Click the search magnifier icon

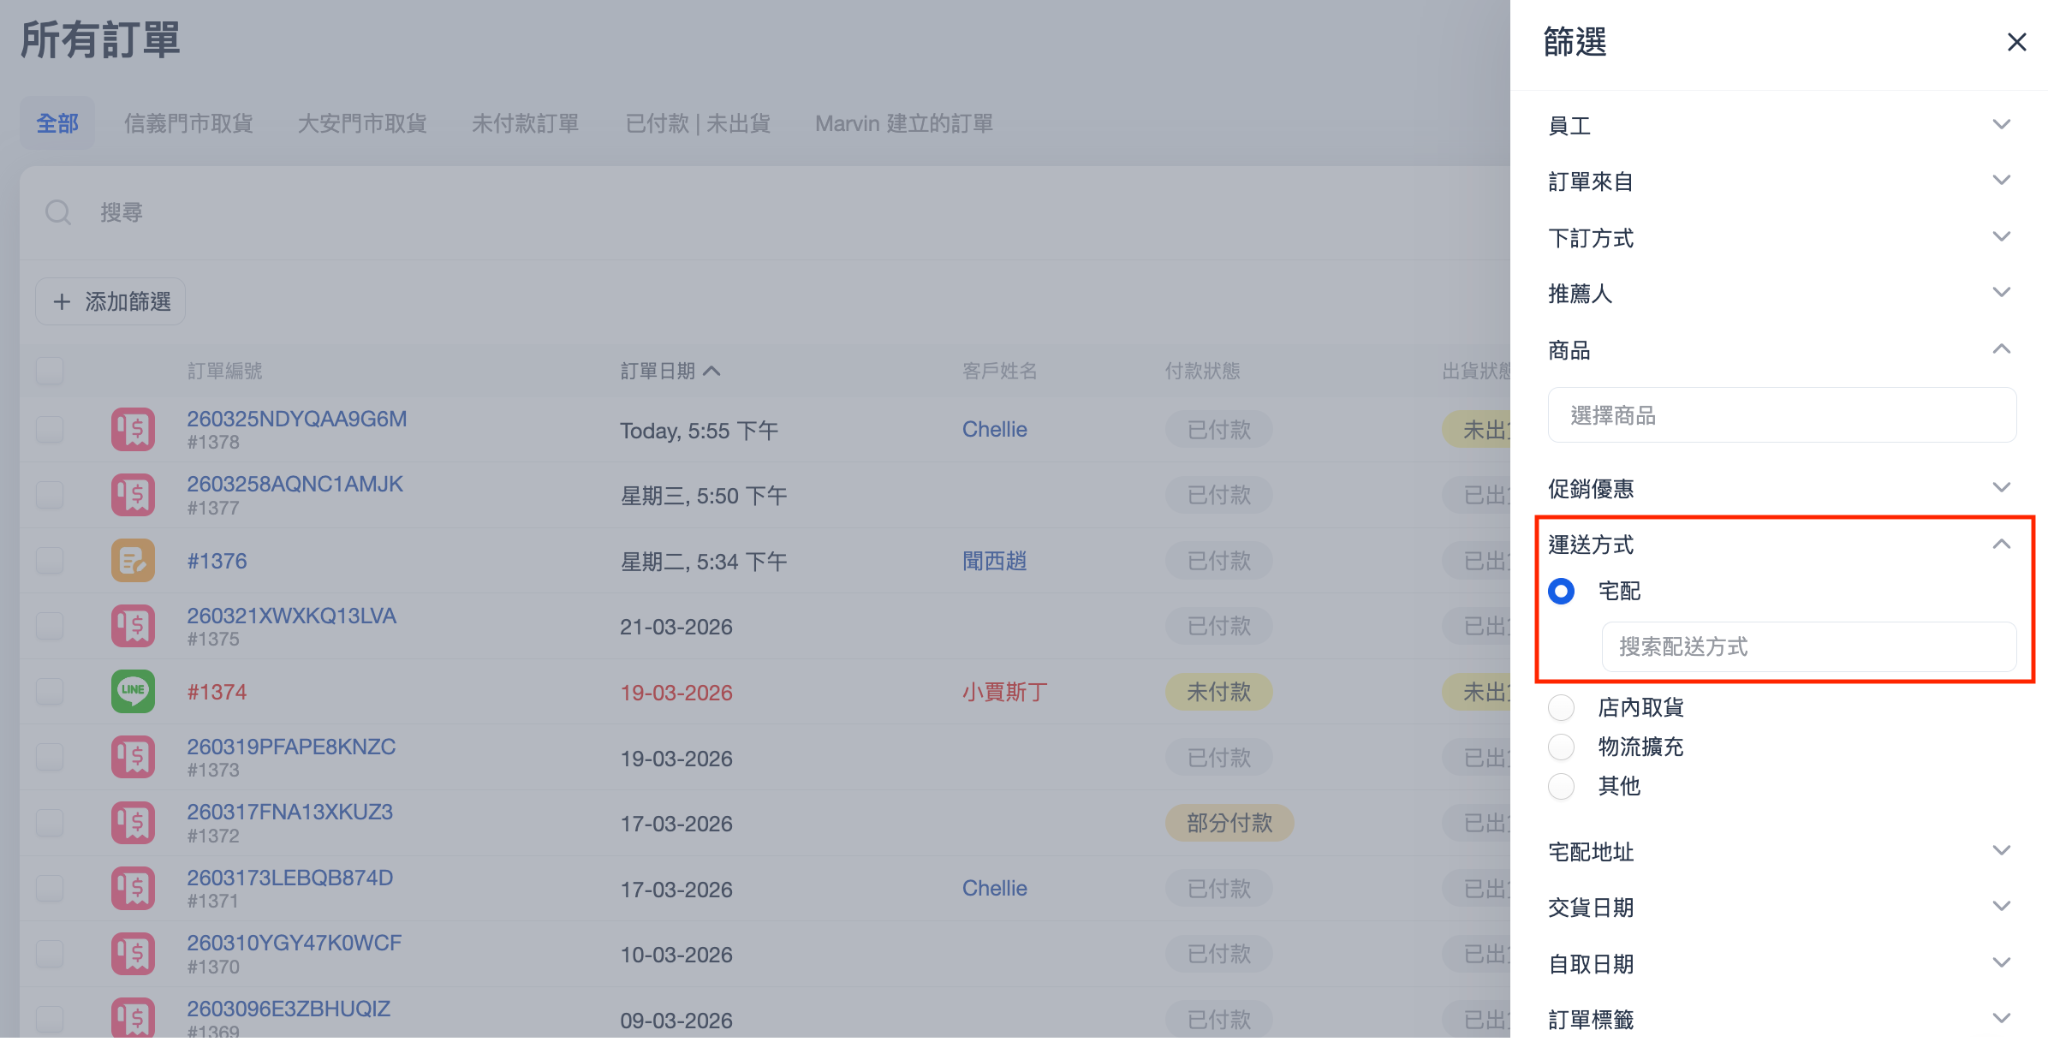point(58,212)
